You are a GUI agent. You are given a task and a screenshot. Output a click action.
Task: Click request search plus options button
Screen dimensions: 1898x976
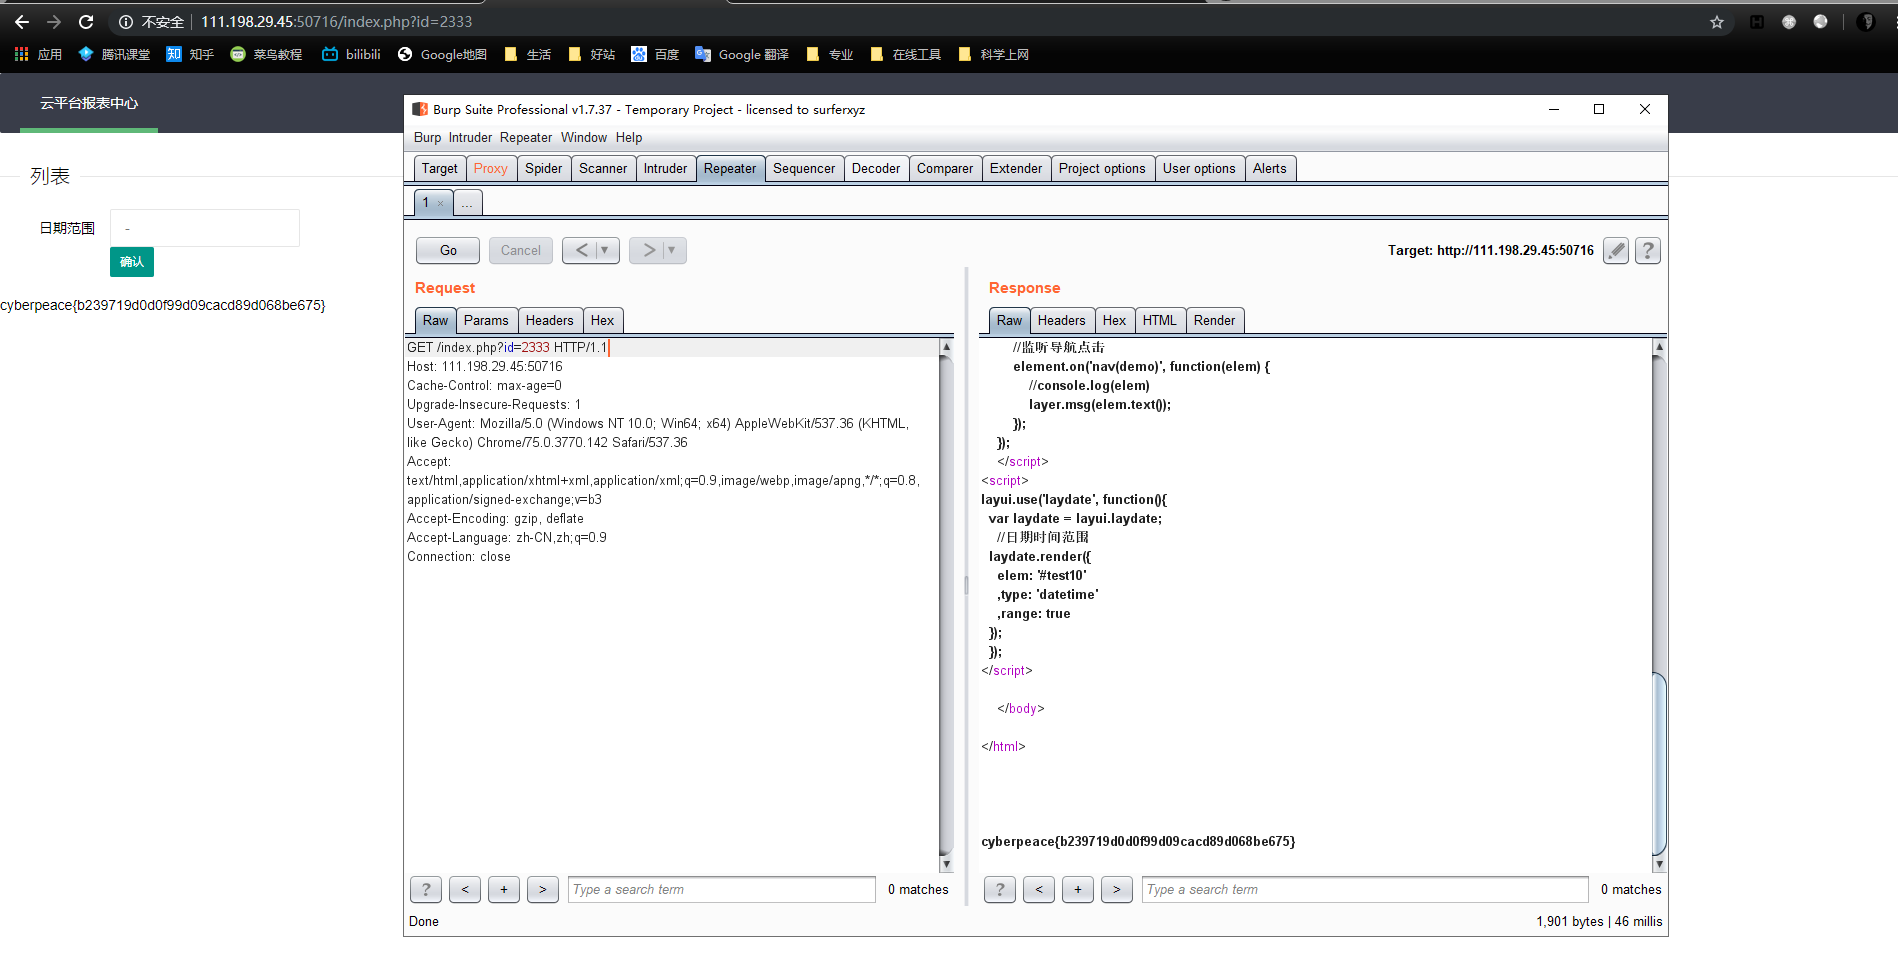504,889
